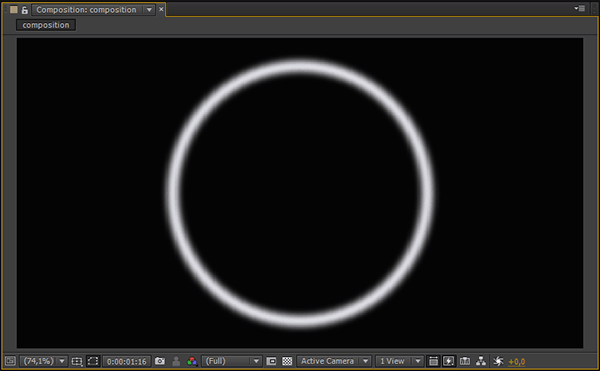Open the resolution dropdown set to Full

[232, 361]
